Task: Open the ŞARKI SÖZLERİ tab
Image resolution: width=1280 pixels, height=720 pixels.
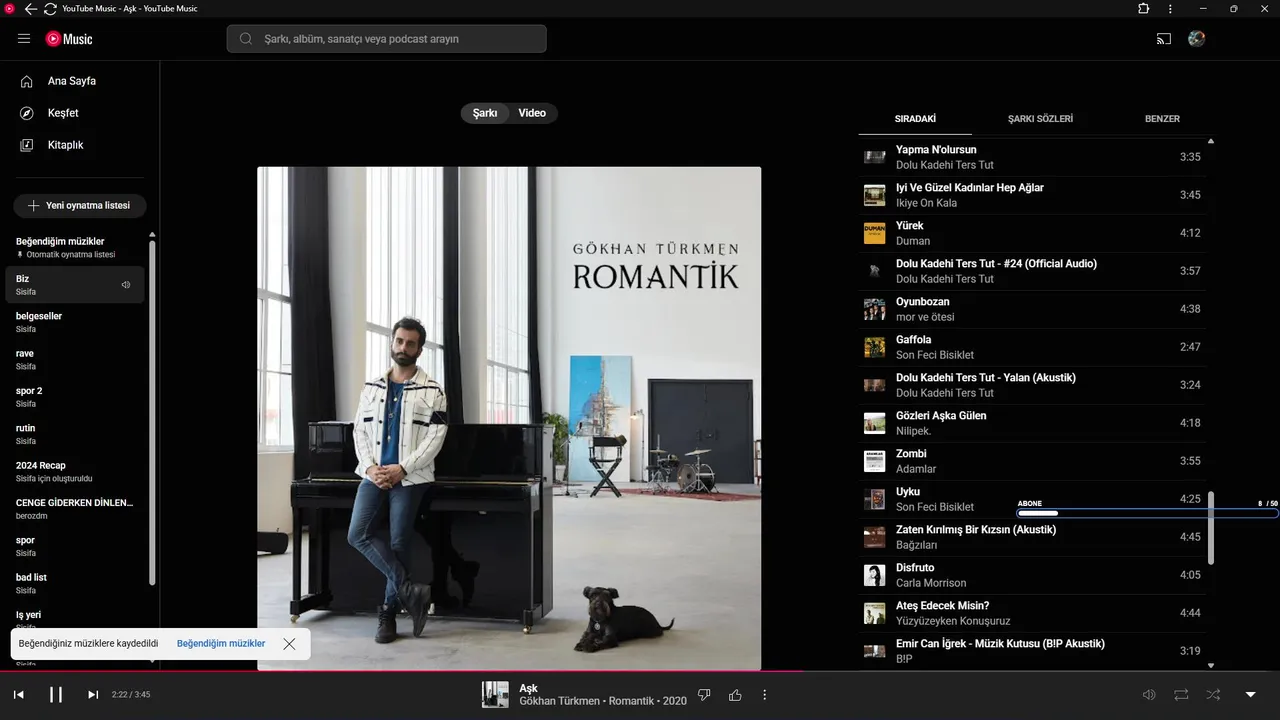Action: tap(1040, 118)
